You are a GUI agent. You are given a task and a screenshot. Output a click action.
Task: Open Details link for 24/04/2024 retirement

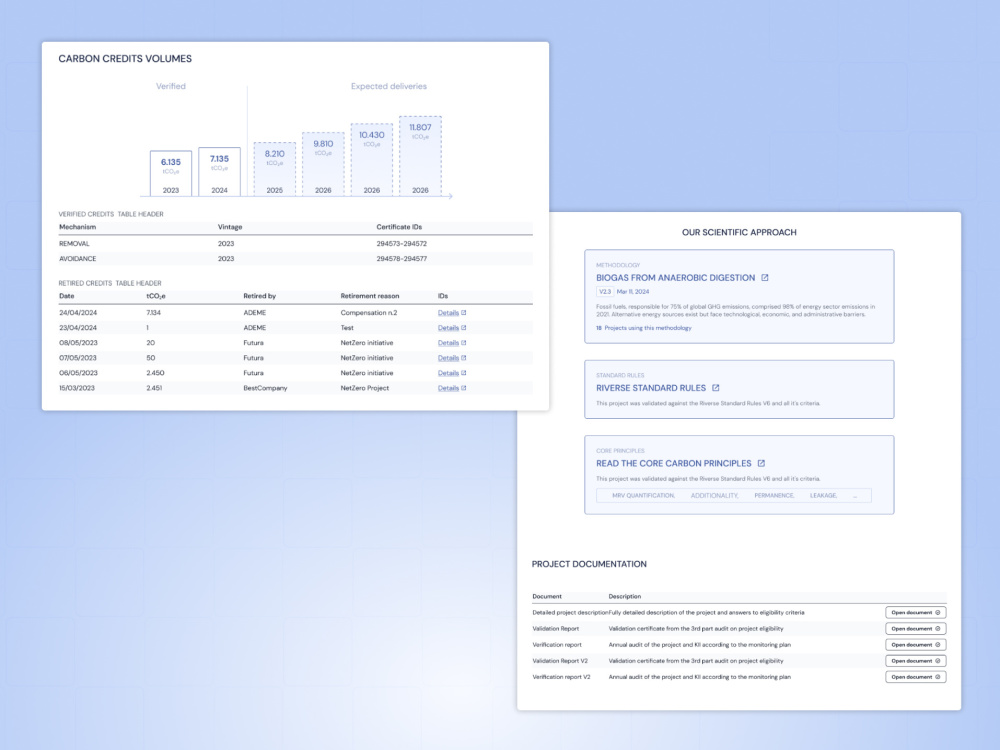click(452, 312)
